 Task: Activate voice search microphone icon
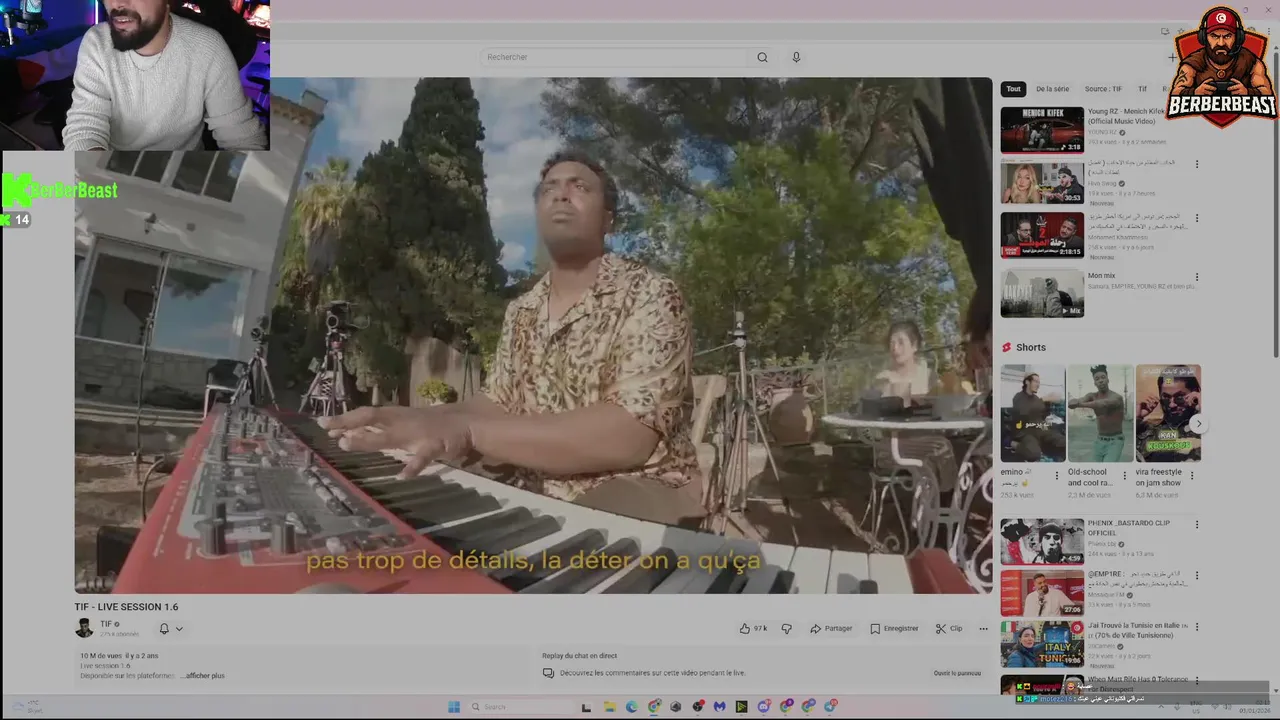(796, 57)
